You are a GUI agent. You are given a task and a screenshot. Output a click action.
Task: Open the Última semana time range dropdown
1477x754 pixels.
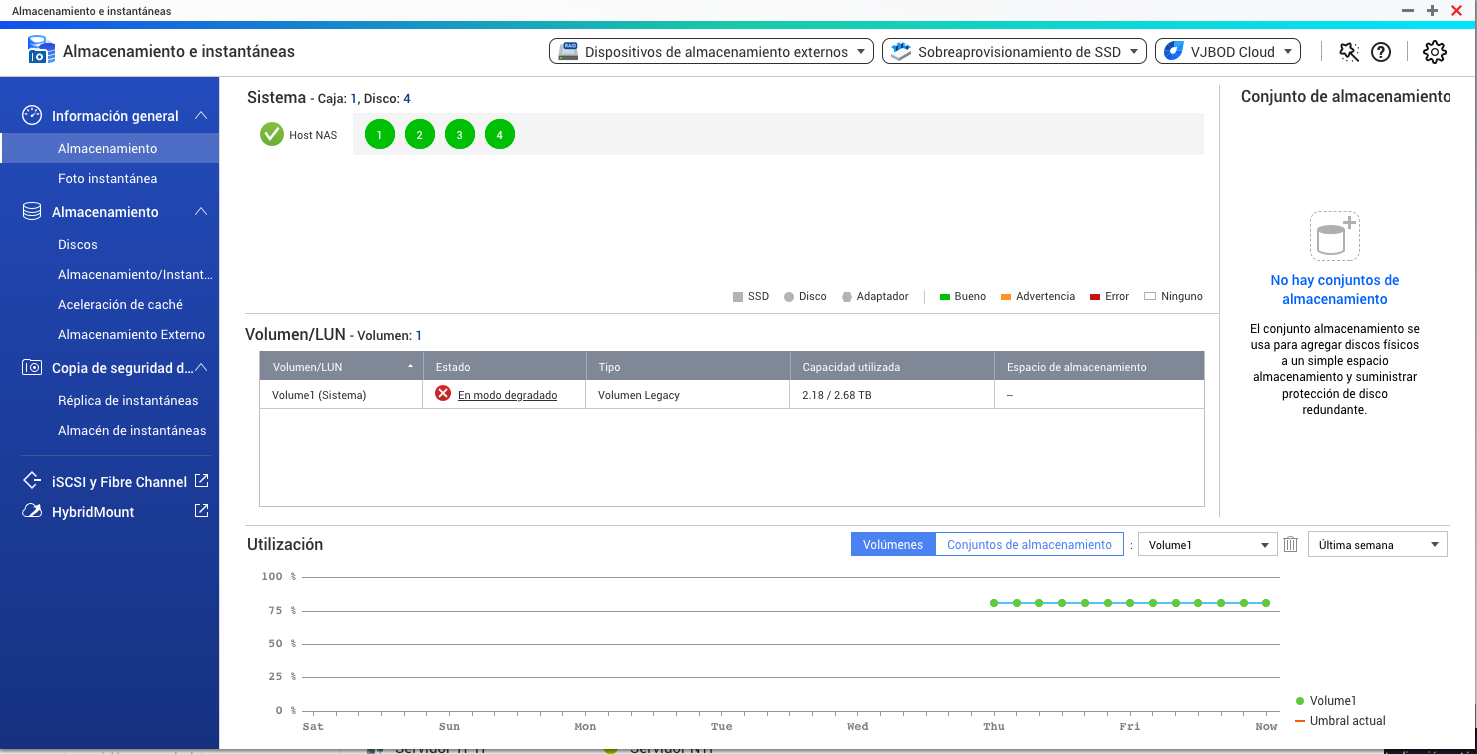(x=1377, y=545)
